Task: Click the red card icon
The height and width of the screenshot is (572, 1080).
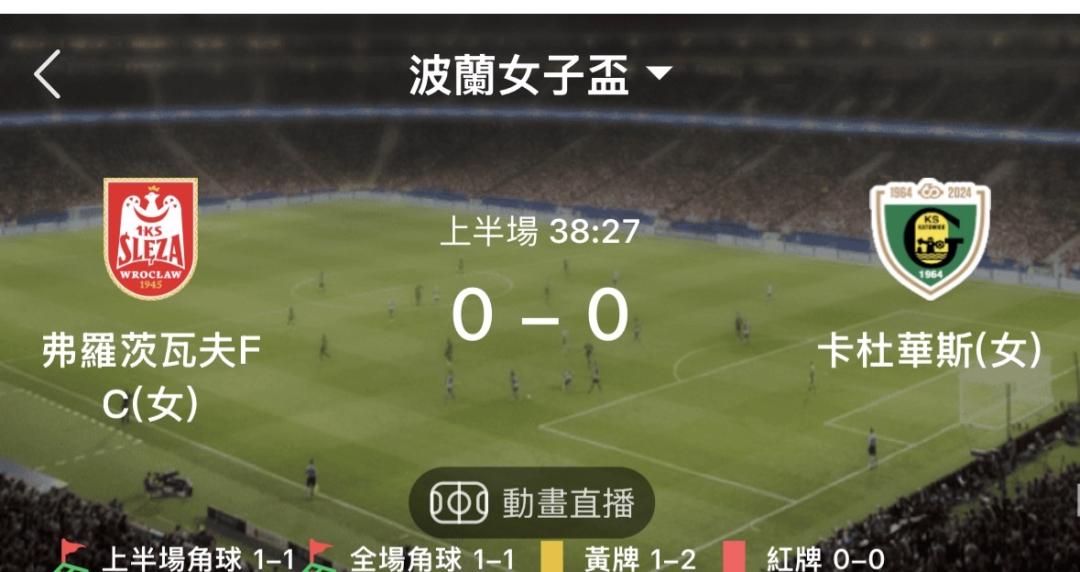Action: (736, 558)
